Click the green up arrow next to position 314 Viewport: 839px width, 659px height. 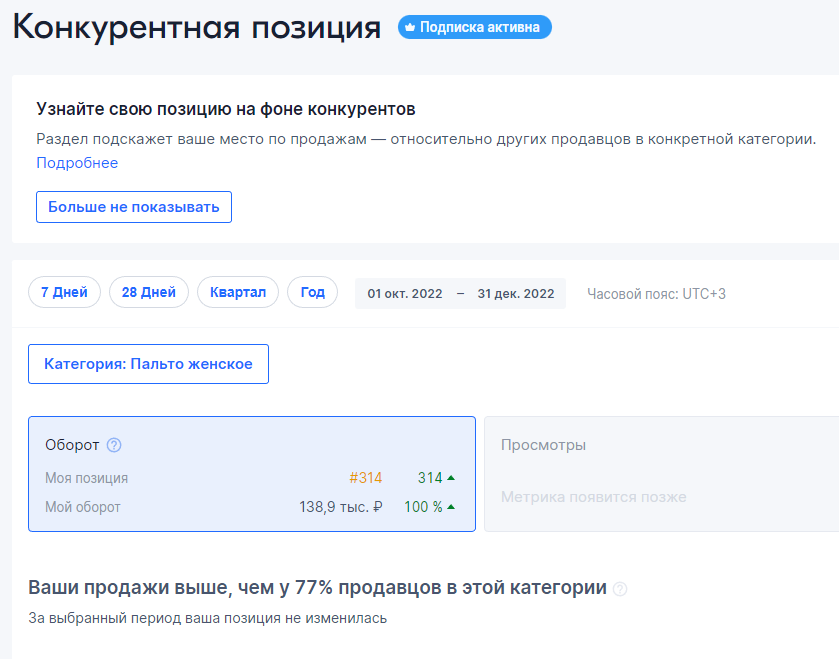pyautogui.click(x=451, y=478)
